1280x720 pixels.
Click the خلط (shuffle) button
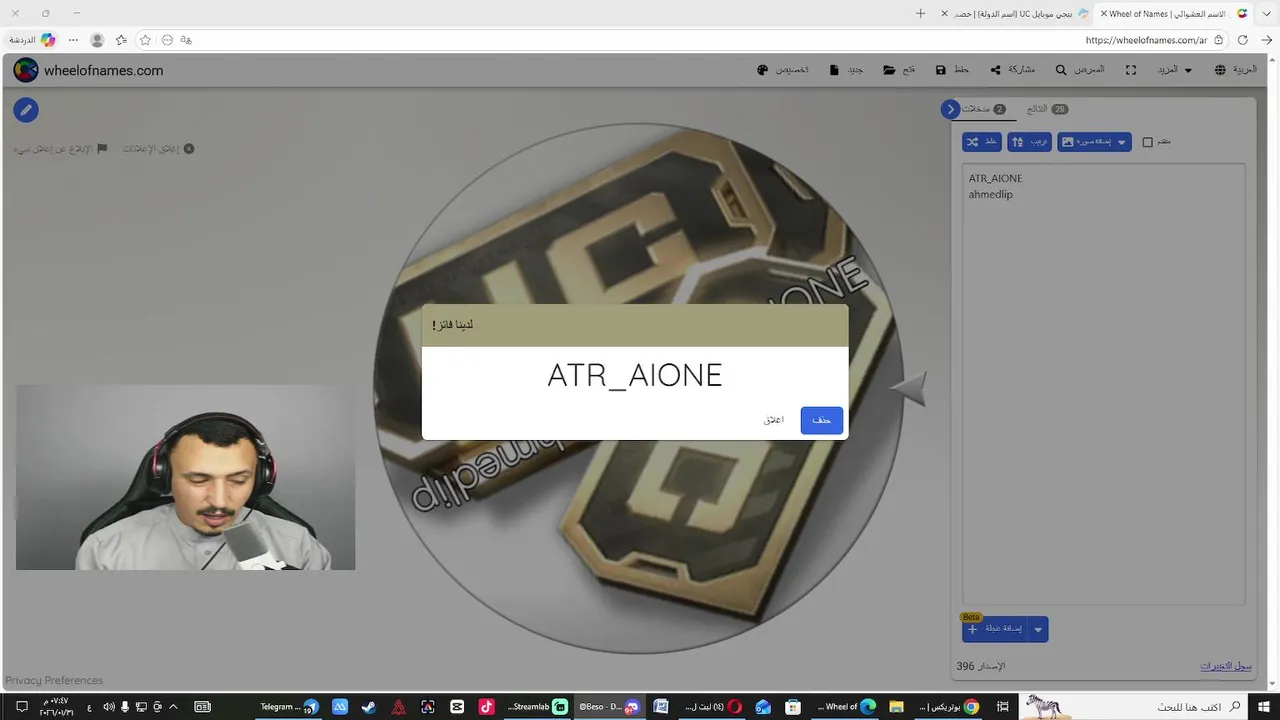pyautogui.click(x=982, y=142)
